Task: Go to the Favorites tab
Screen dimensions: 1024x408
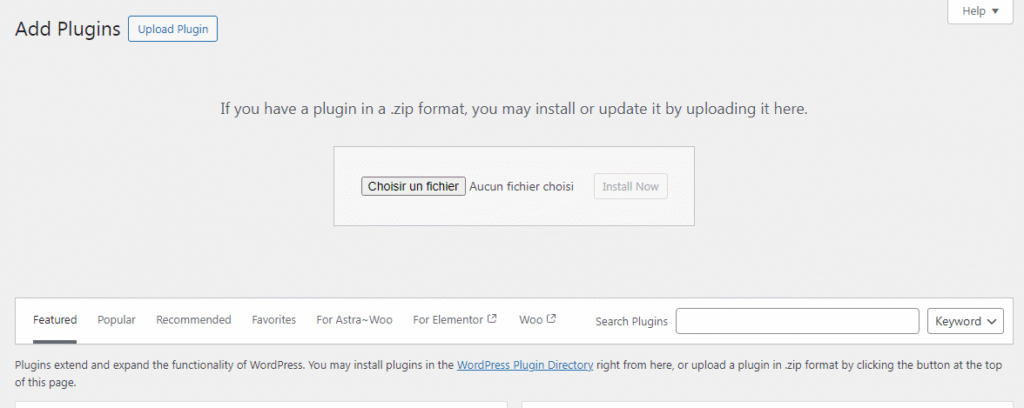Action: [x=274, y=320]
